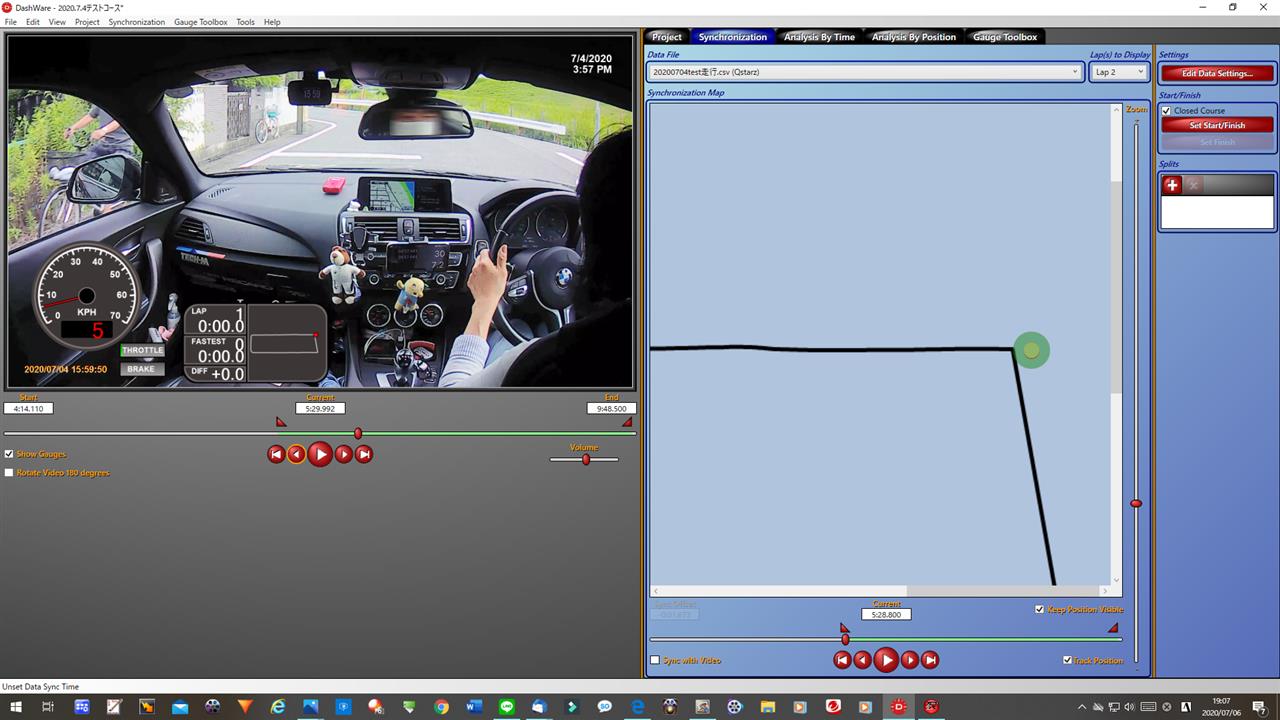The image size is (1280, 720).
Task: Open the Synchronization menu
Action: coord(136,22)
